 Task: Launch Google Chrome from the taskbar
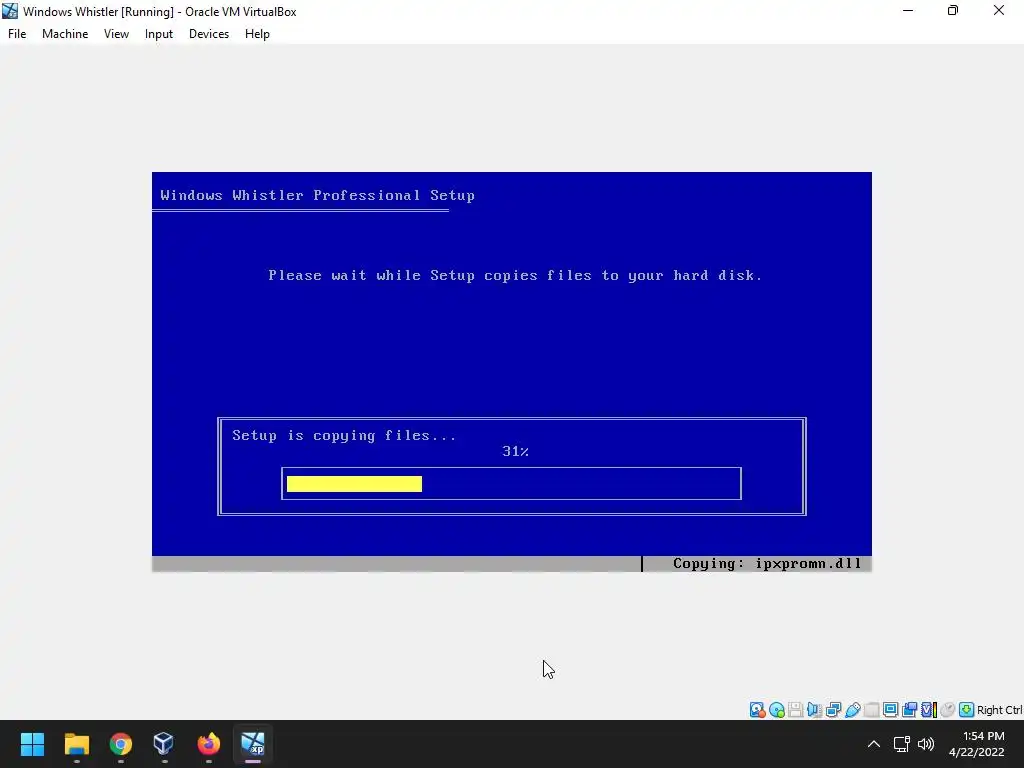[x=121, y=744]
